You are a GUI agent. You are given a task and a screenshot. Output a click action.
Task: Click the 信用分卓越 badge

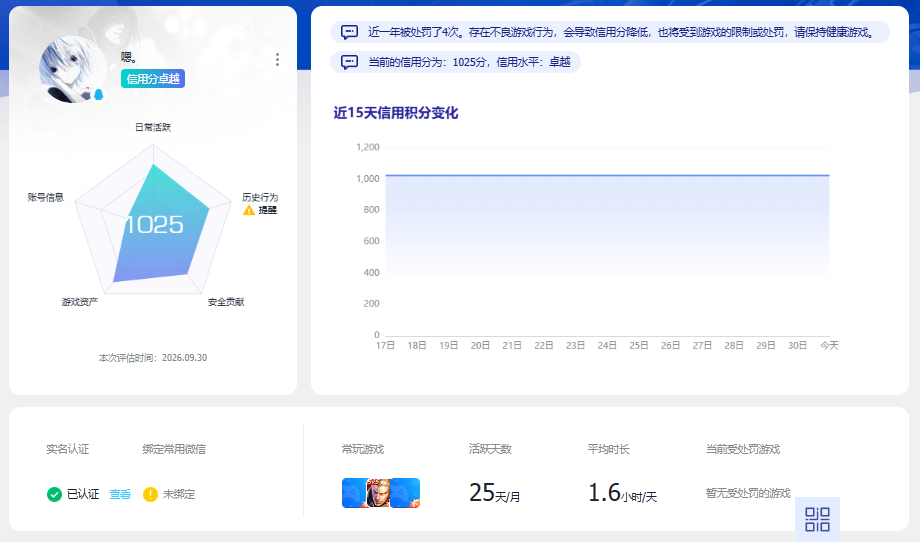tap(153, 79)
